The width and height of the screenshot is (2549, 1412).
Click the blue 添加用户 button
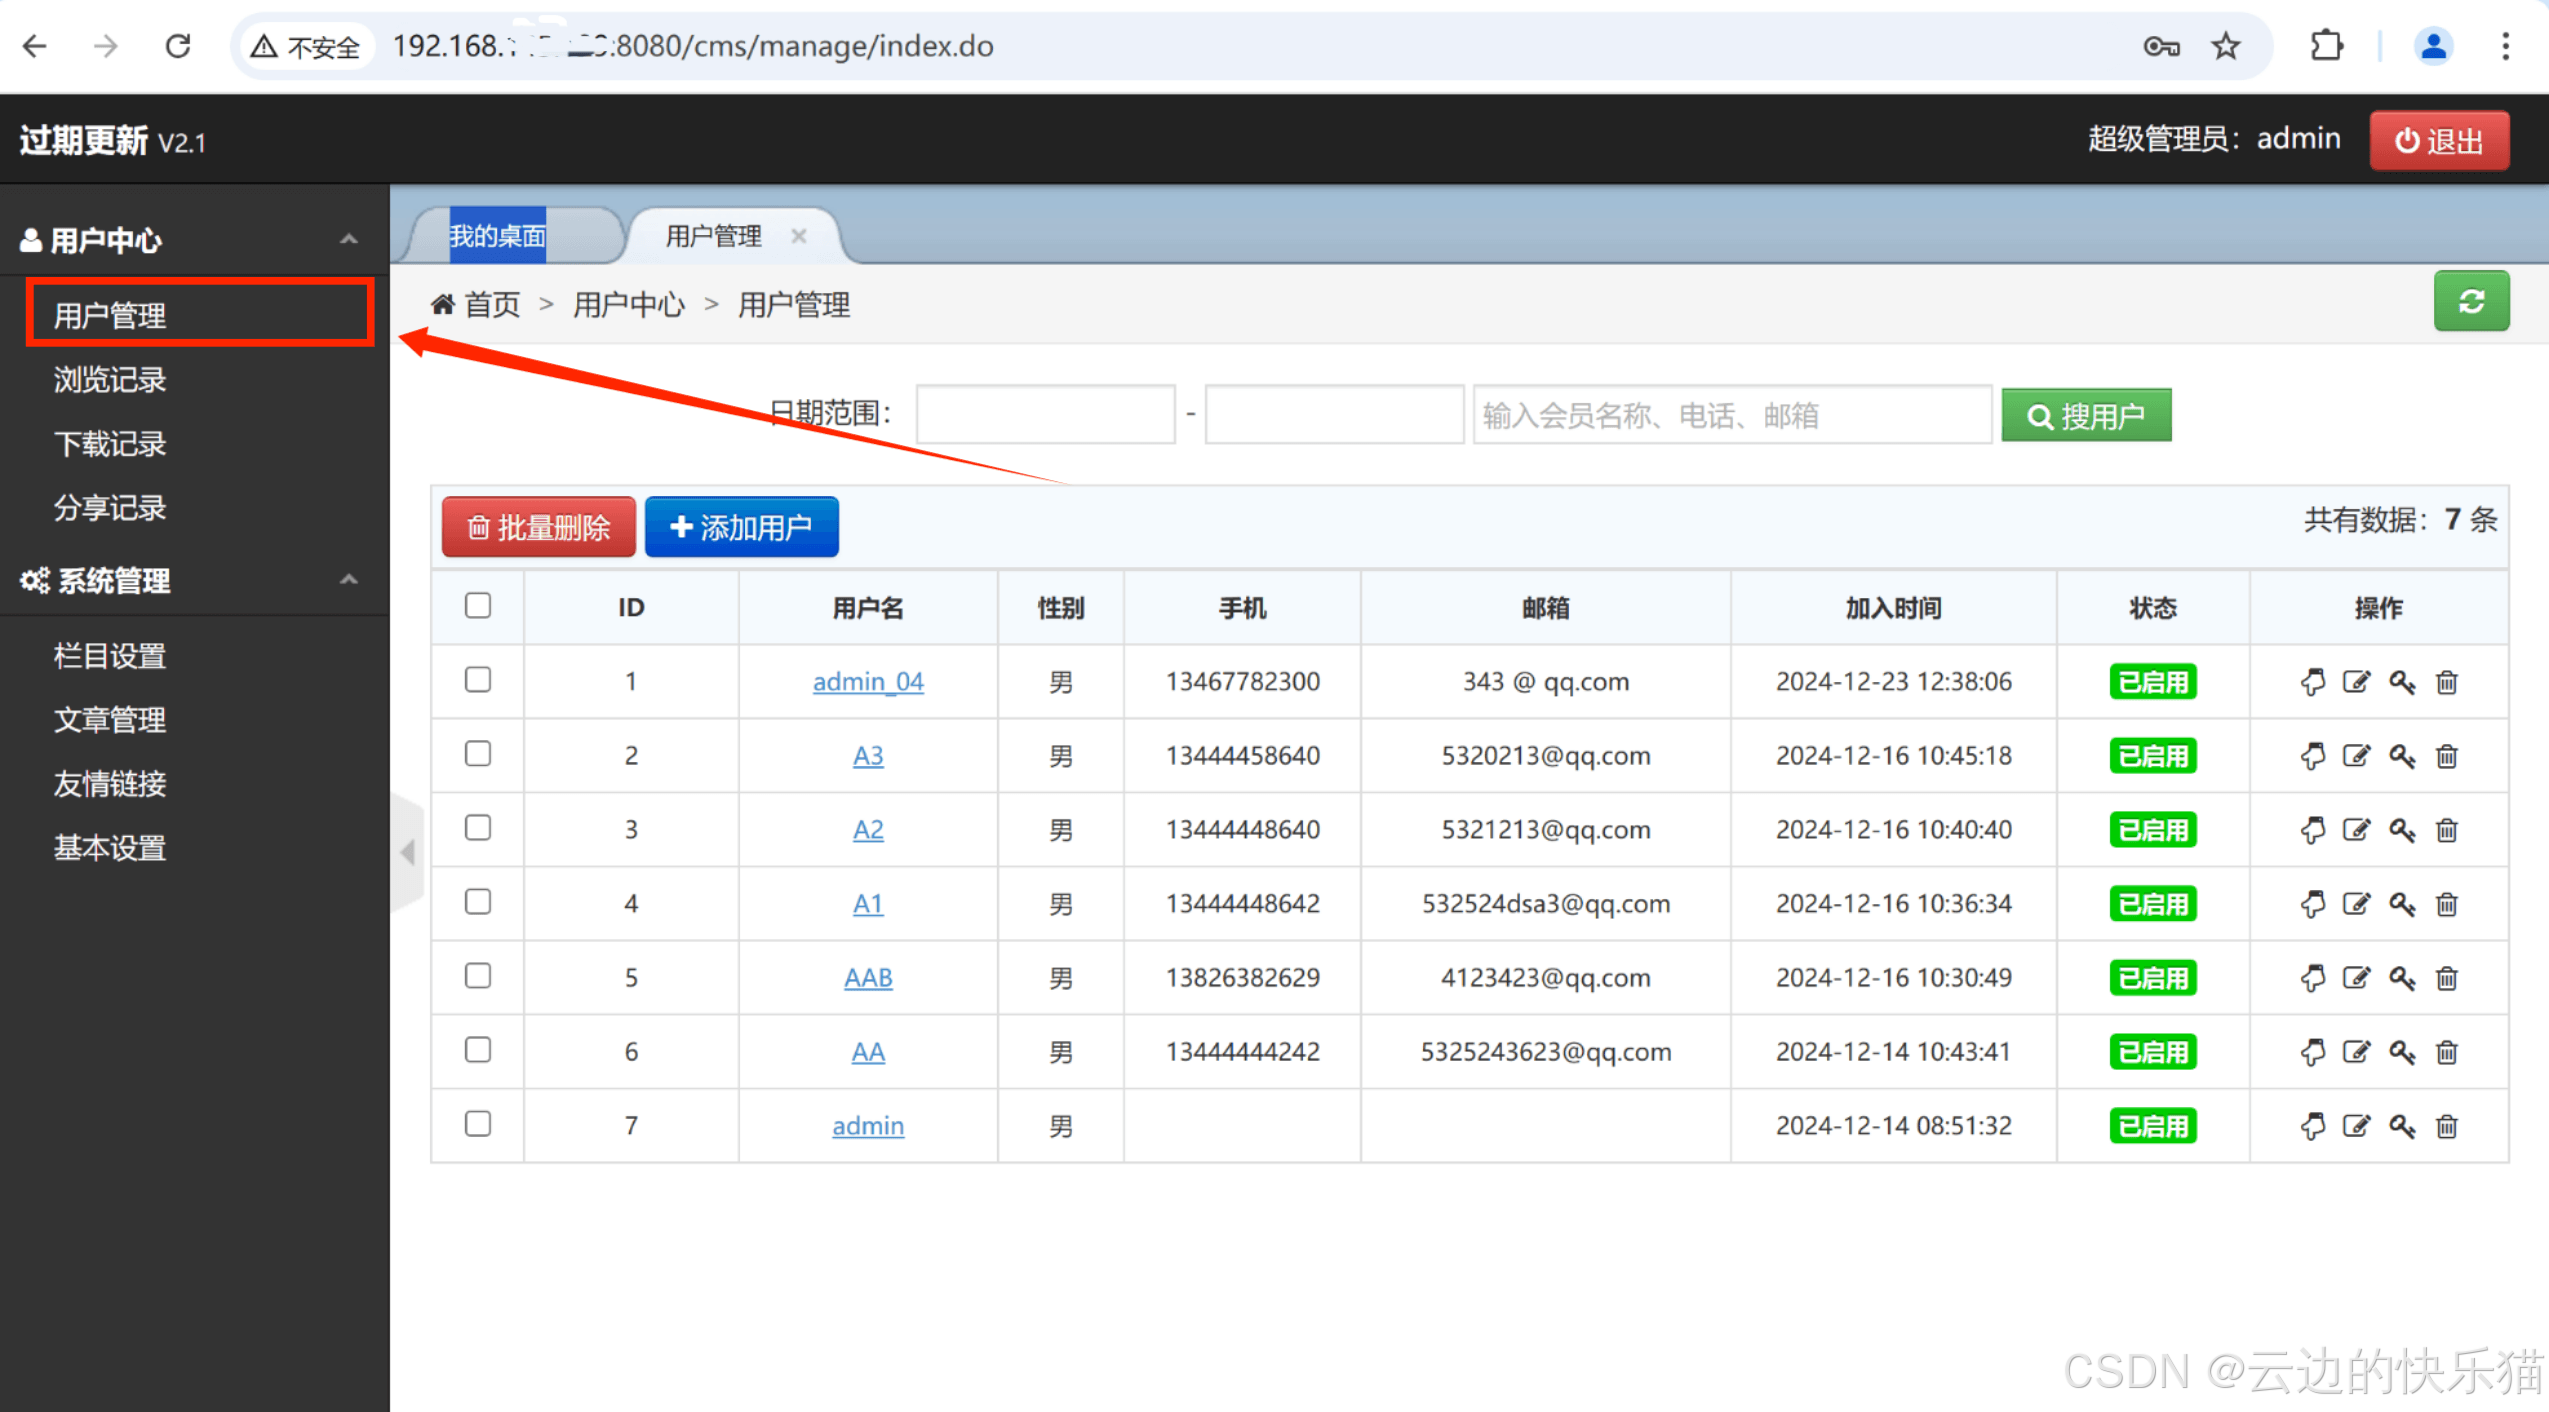(x=741, y=527)
